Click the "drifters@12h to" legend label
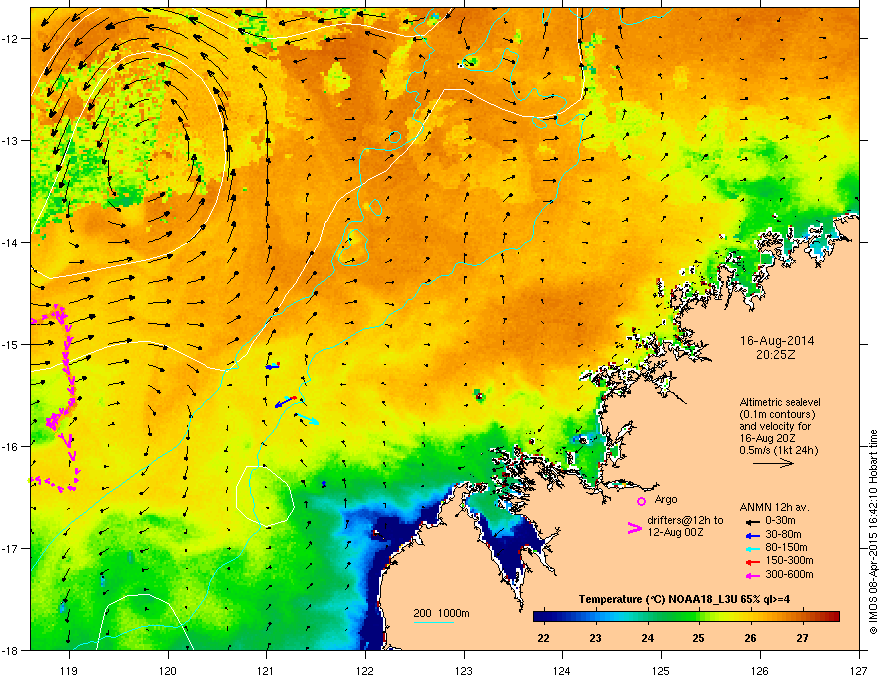Screen dimensions: 880x680 point(685,521)
